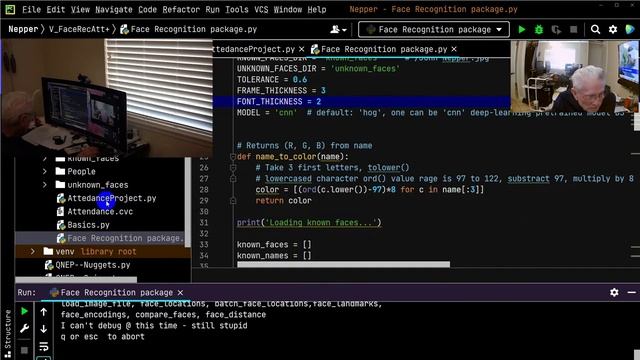Expand the venv library root folder

[32, 251]
